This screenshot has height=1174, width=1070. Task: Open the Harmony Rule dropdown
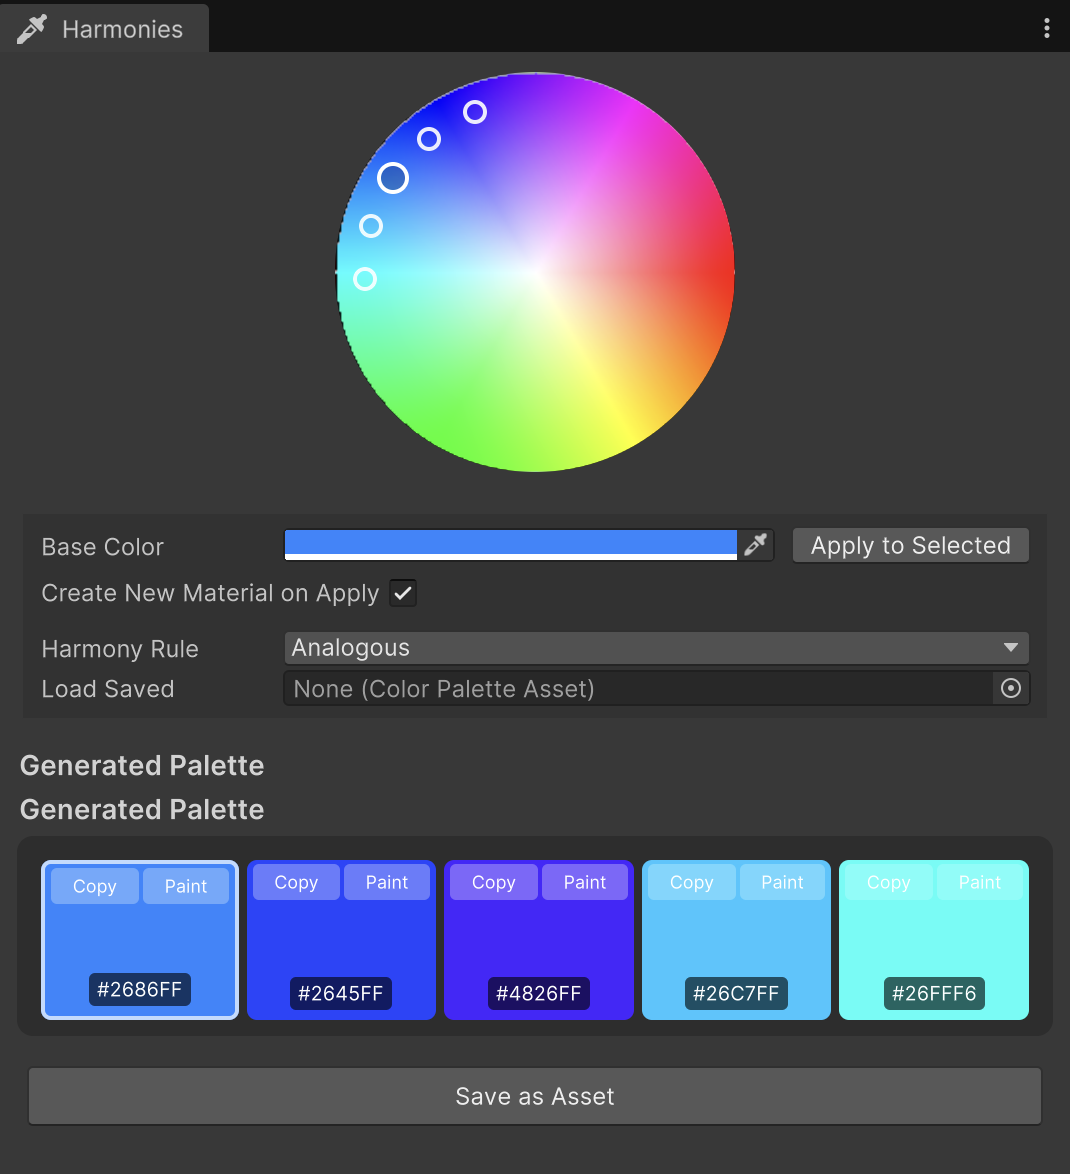[656, 648]
